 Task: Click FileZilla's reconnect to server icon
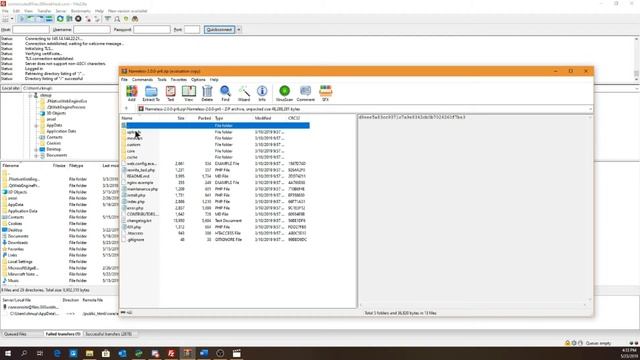(x=97, y=19)
